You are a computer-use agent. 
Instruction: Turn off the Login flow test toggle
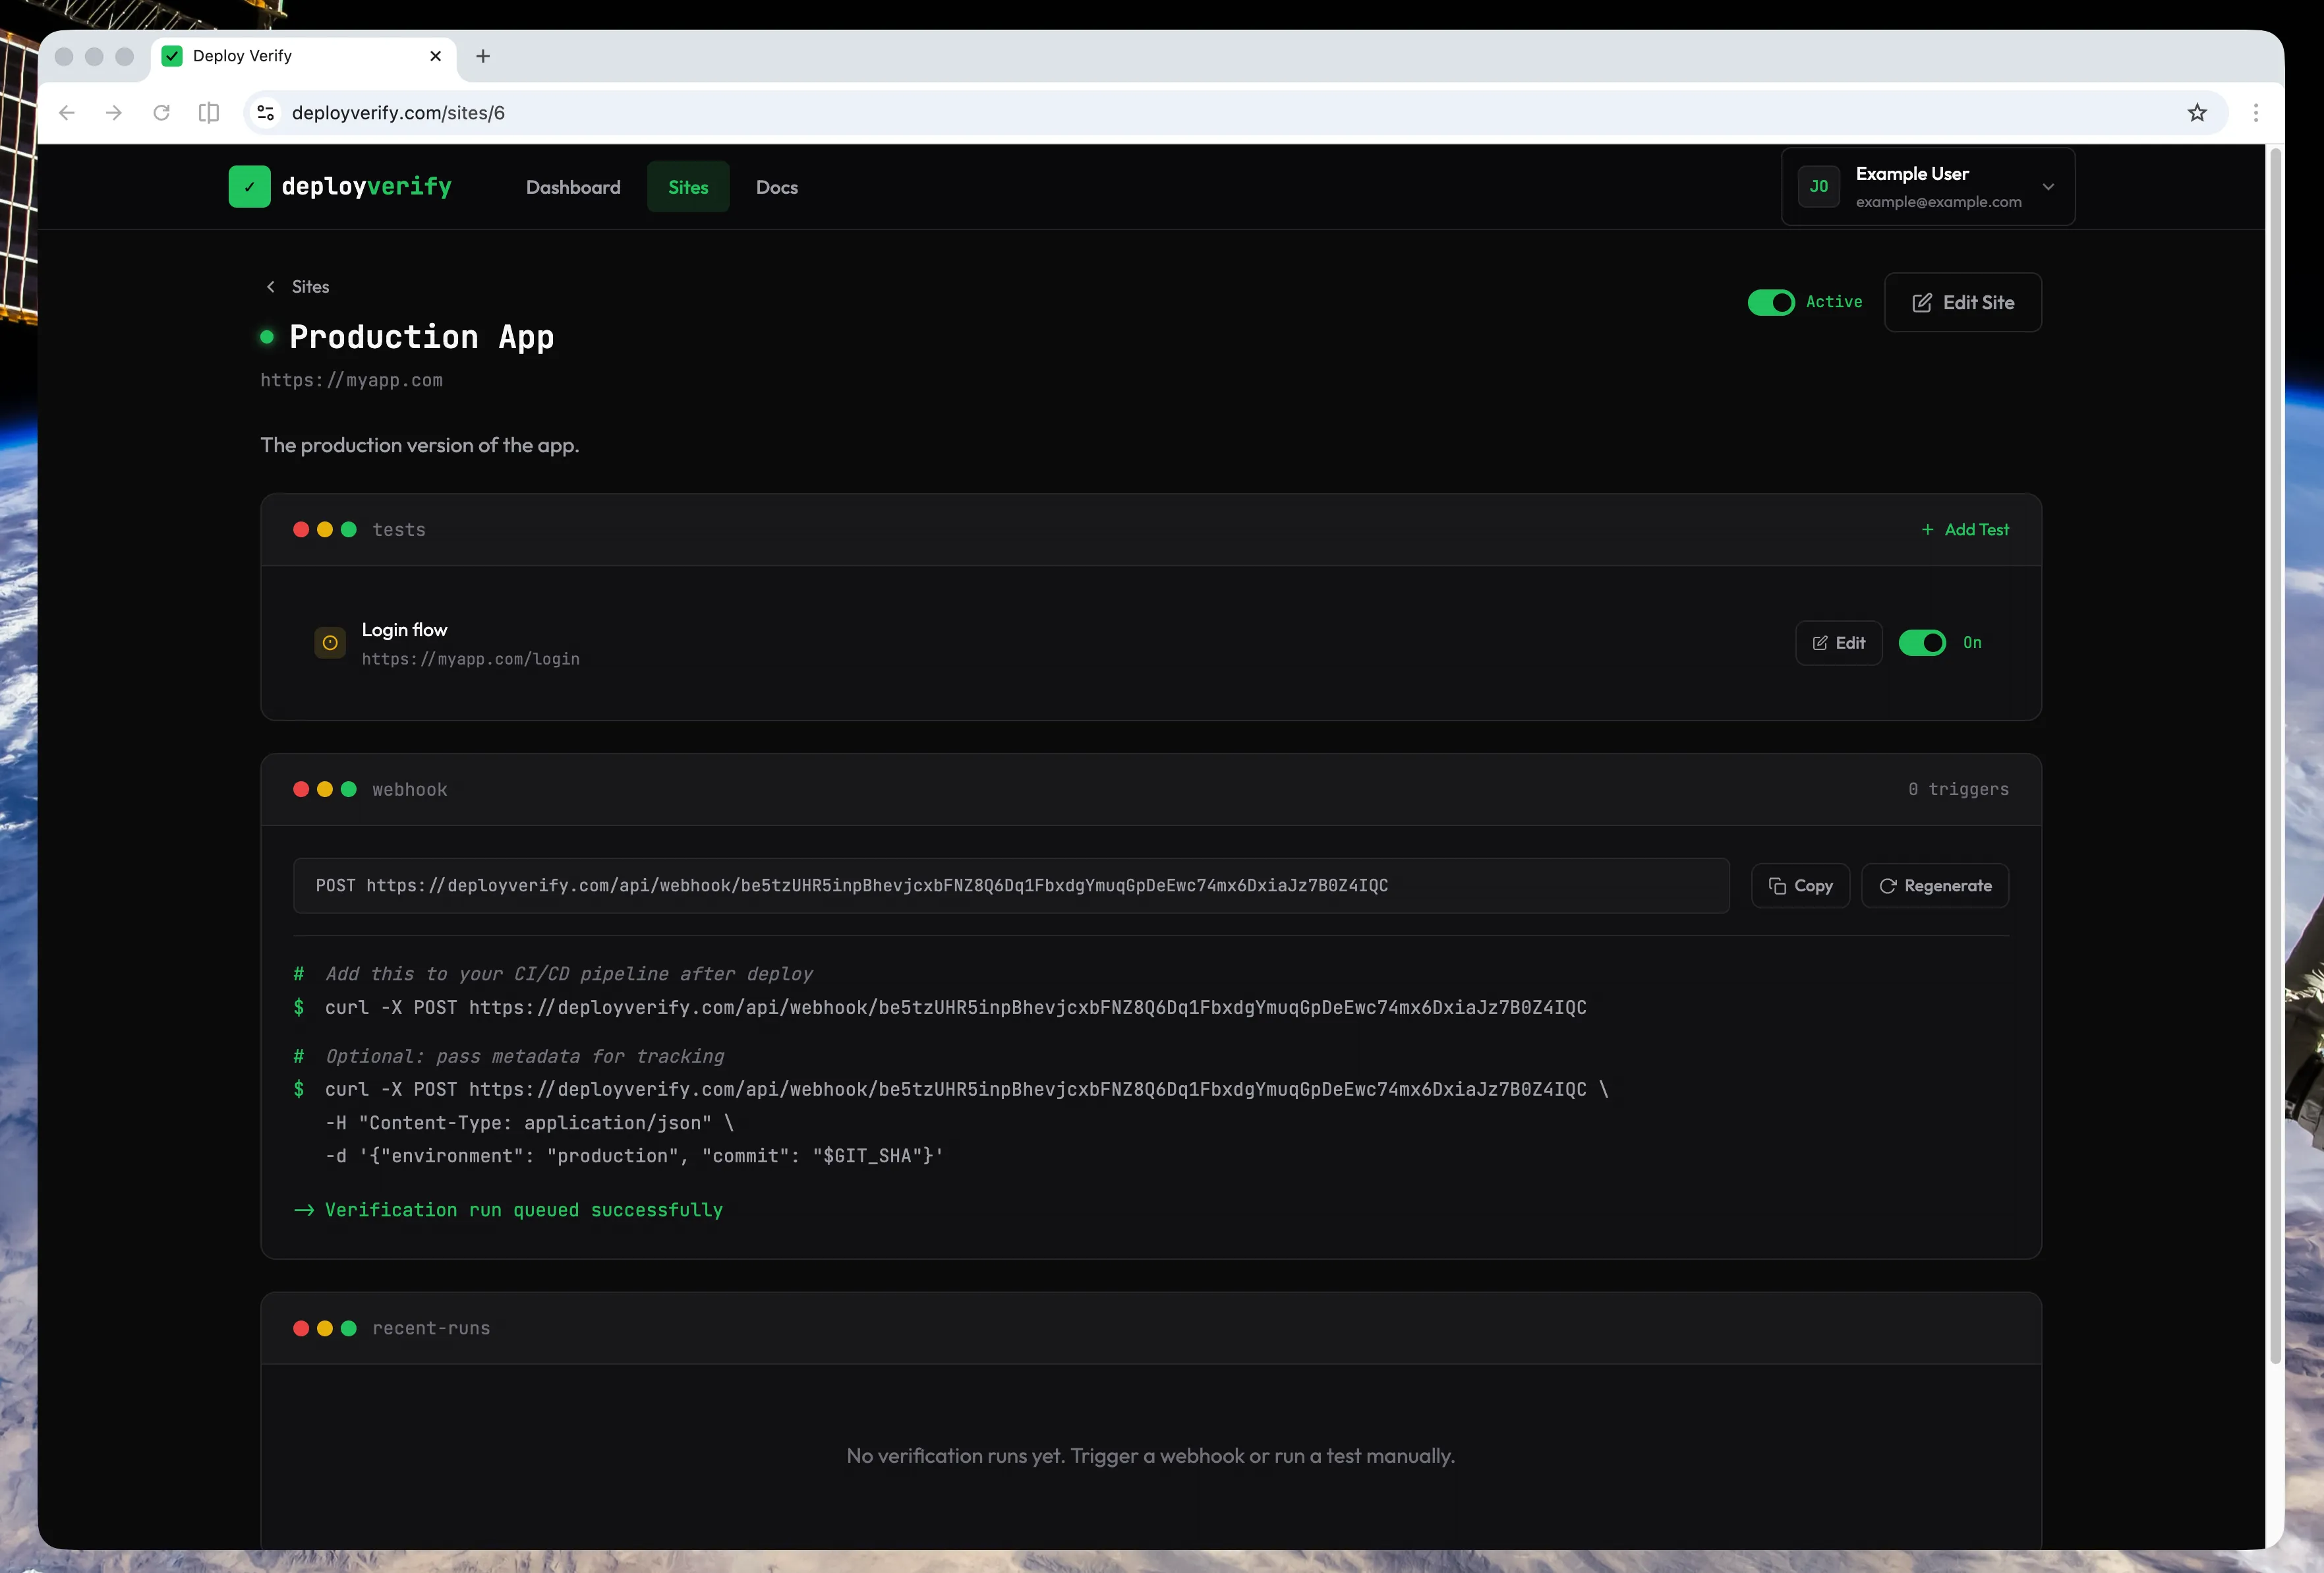[x=1923, y=643]
